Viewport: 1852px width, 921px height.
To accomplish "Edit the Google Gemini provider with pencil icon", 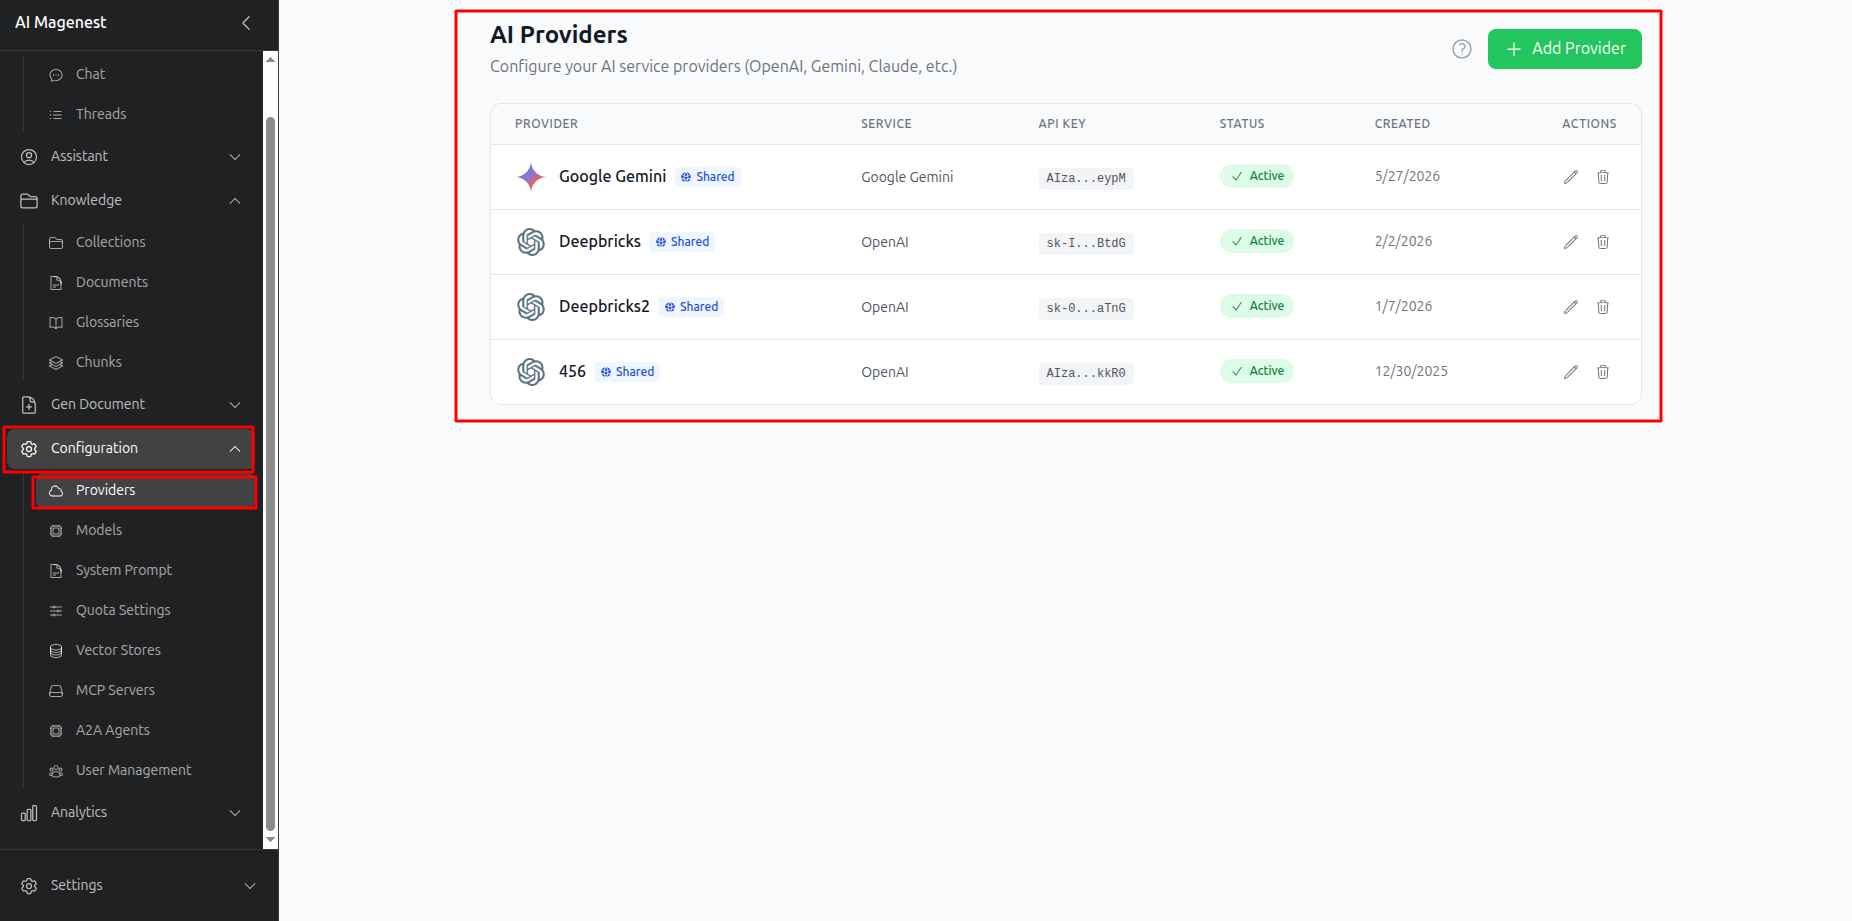I will [x=1571, y=177].
